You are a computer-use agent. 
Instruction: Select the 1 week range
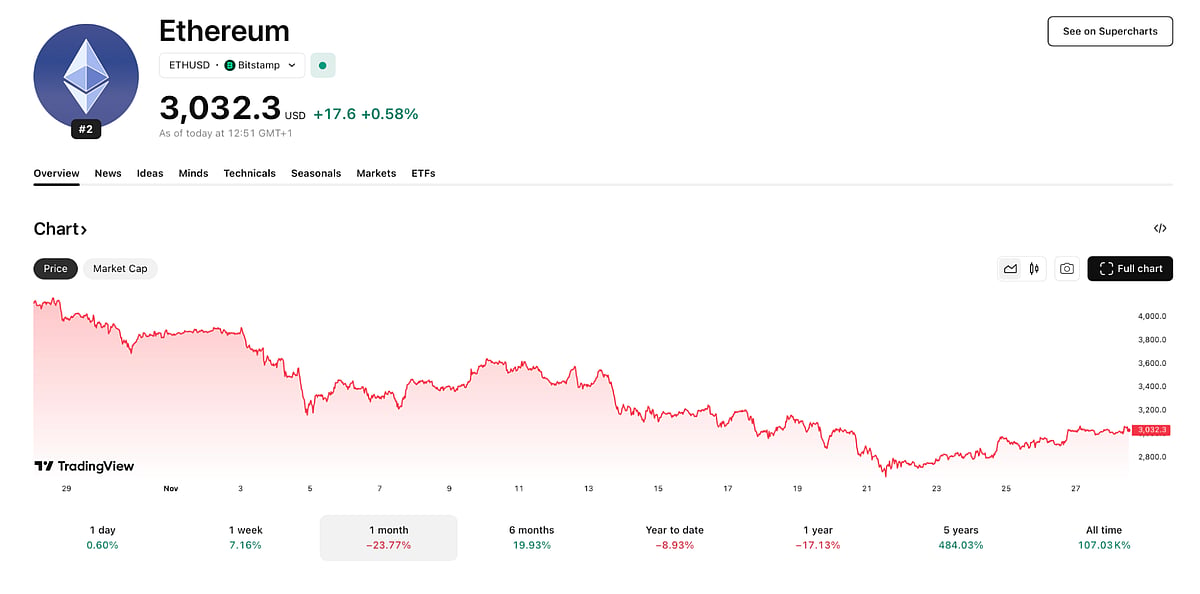(245, 537)
